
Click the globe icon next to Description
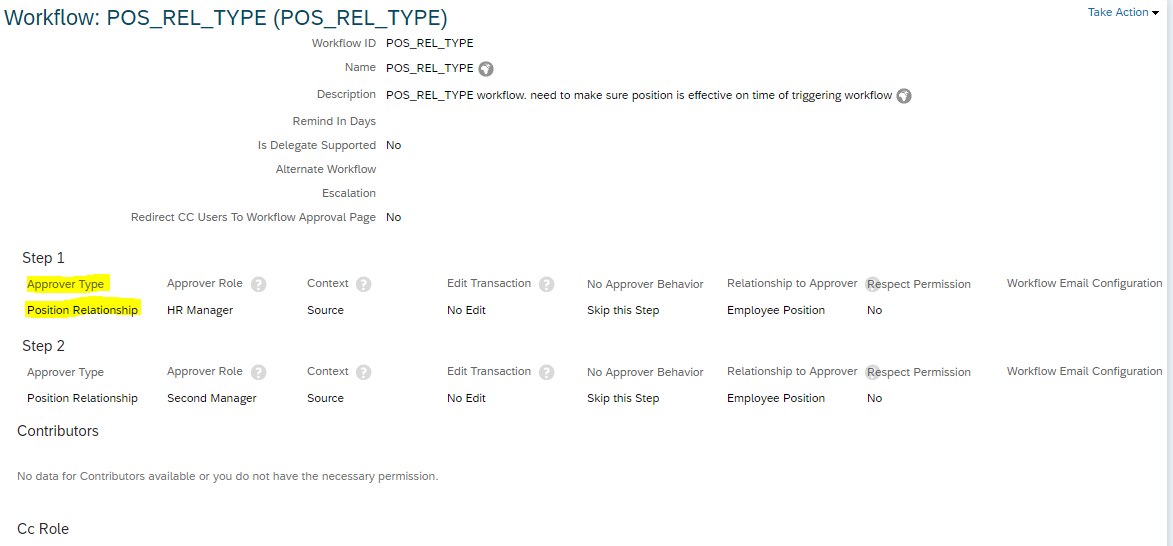coord(904,96)
